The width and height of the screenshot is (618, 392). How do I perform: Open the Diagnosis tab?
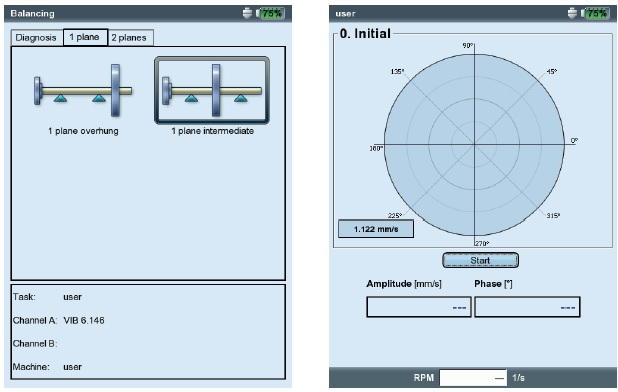pyautogui.click(x=36, y=38)
